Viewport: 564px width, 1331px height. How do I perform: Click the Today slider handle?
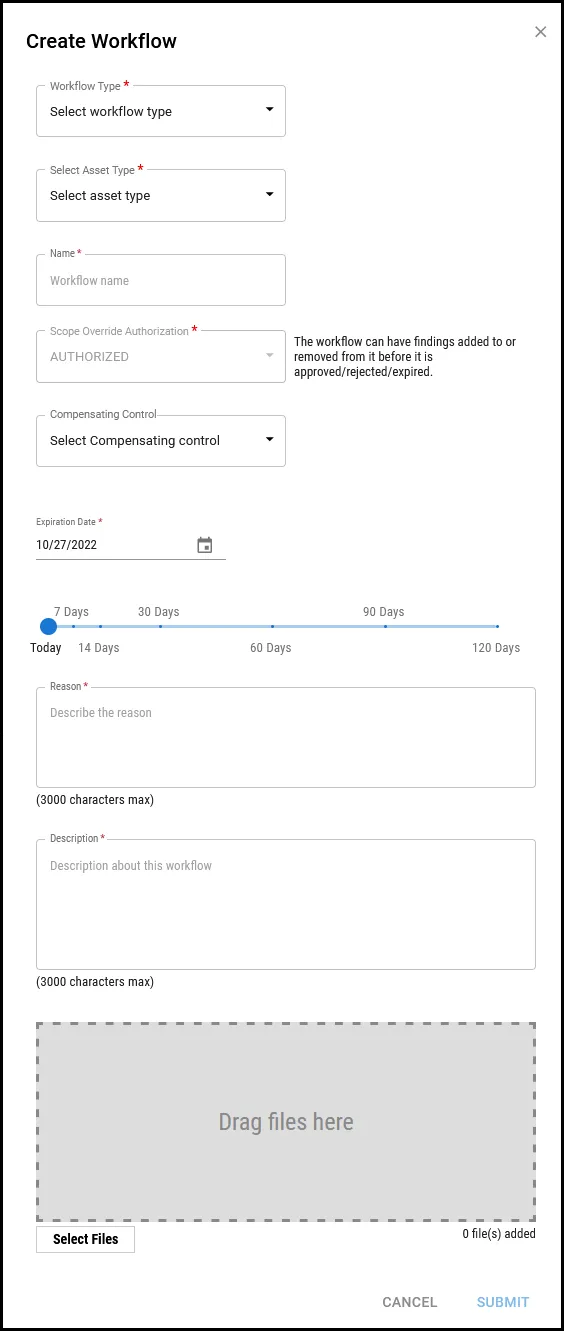(48, 627)
